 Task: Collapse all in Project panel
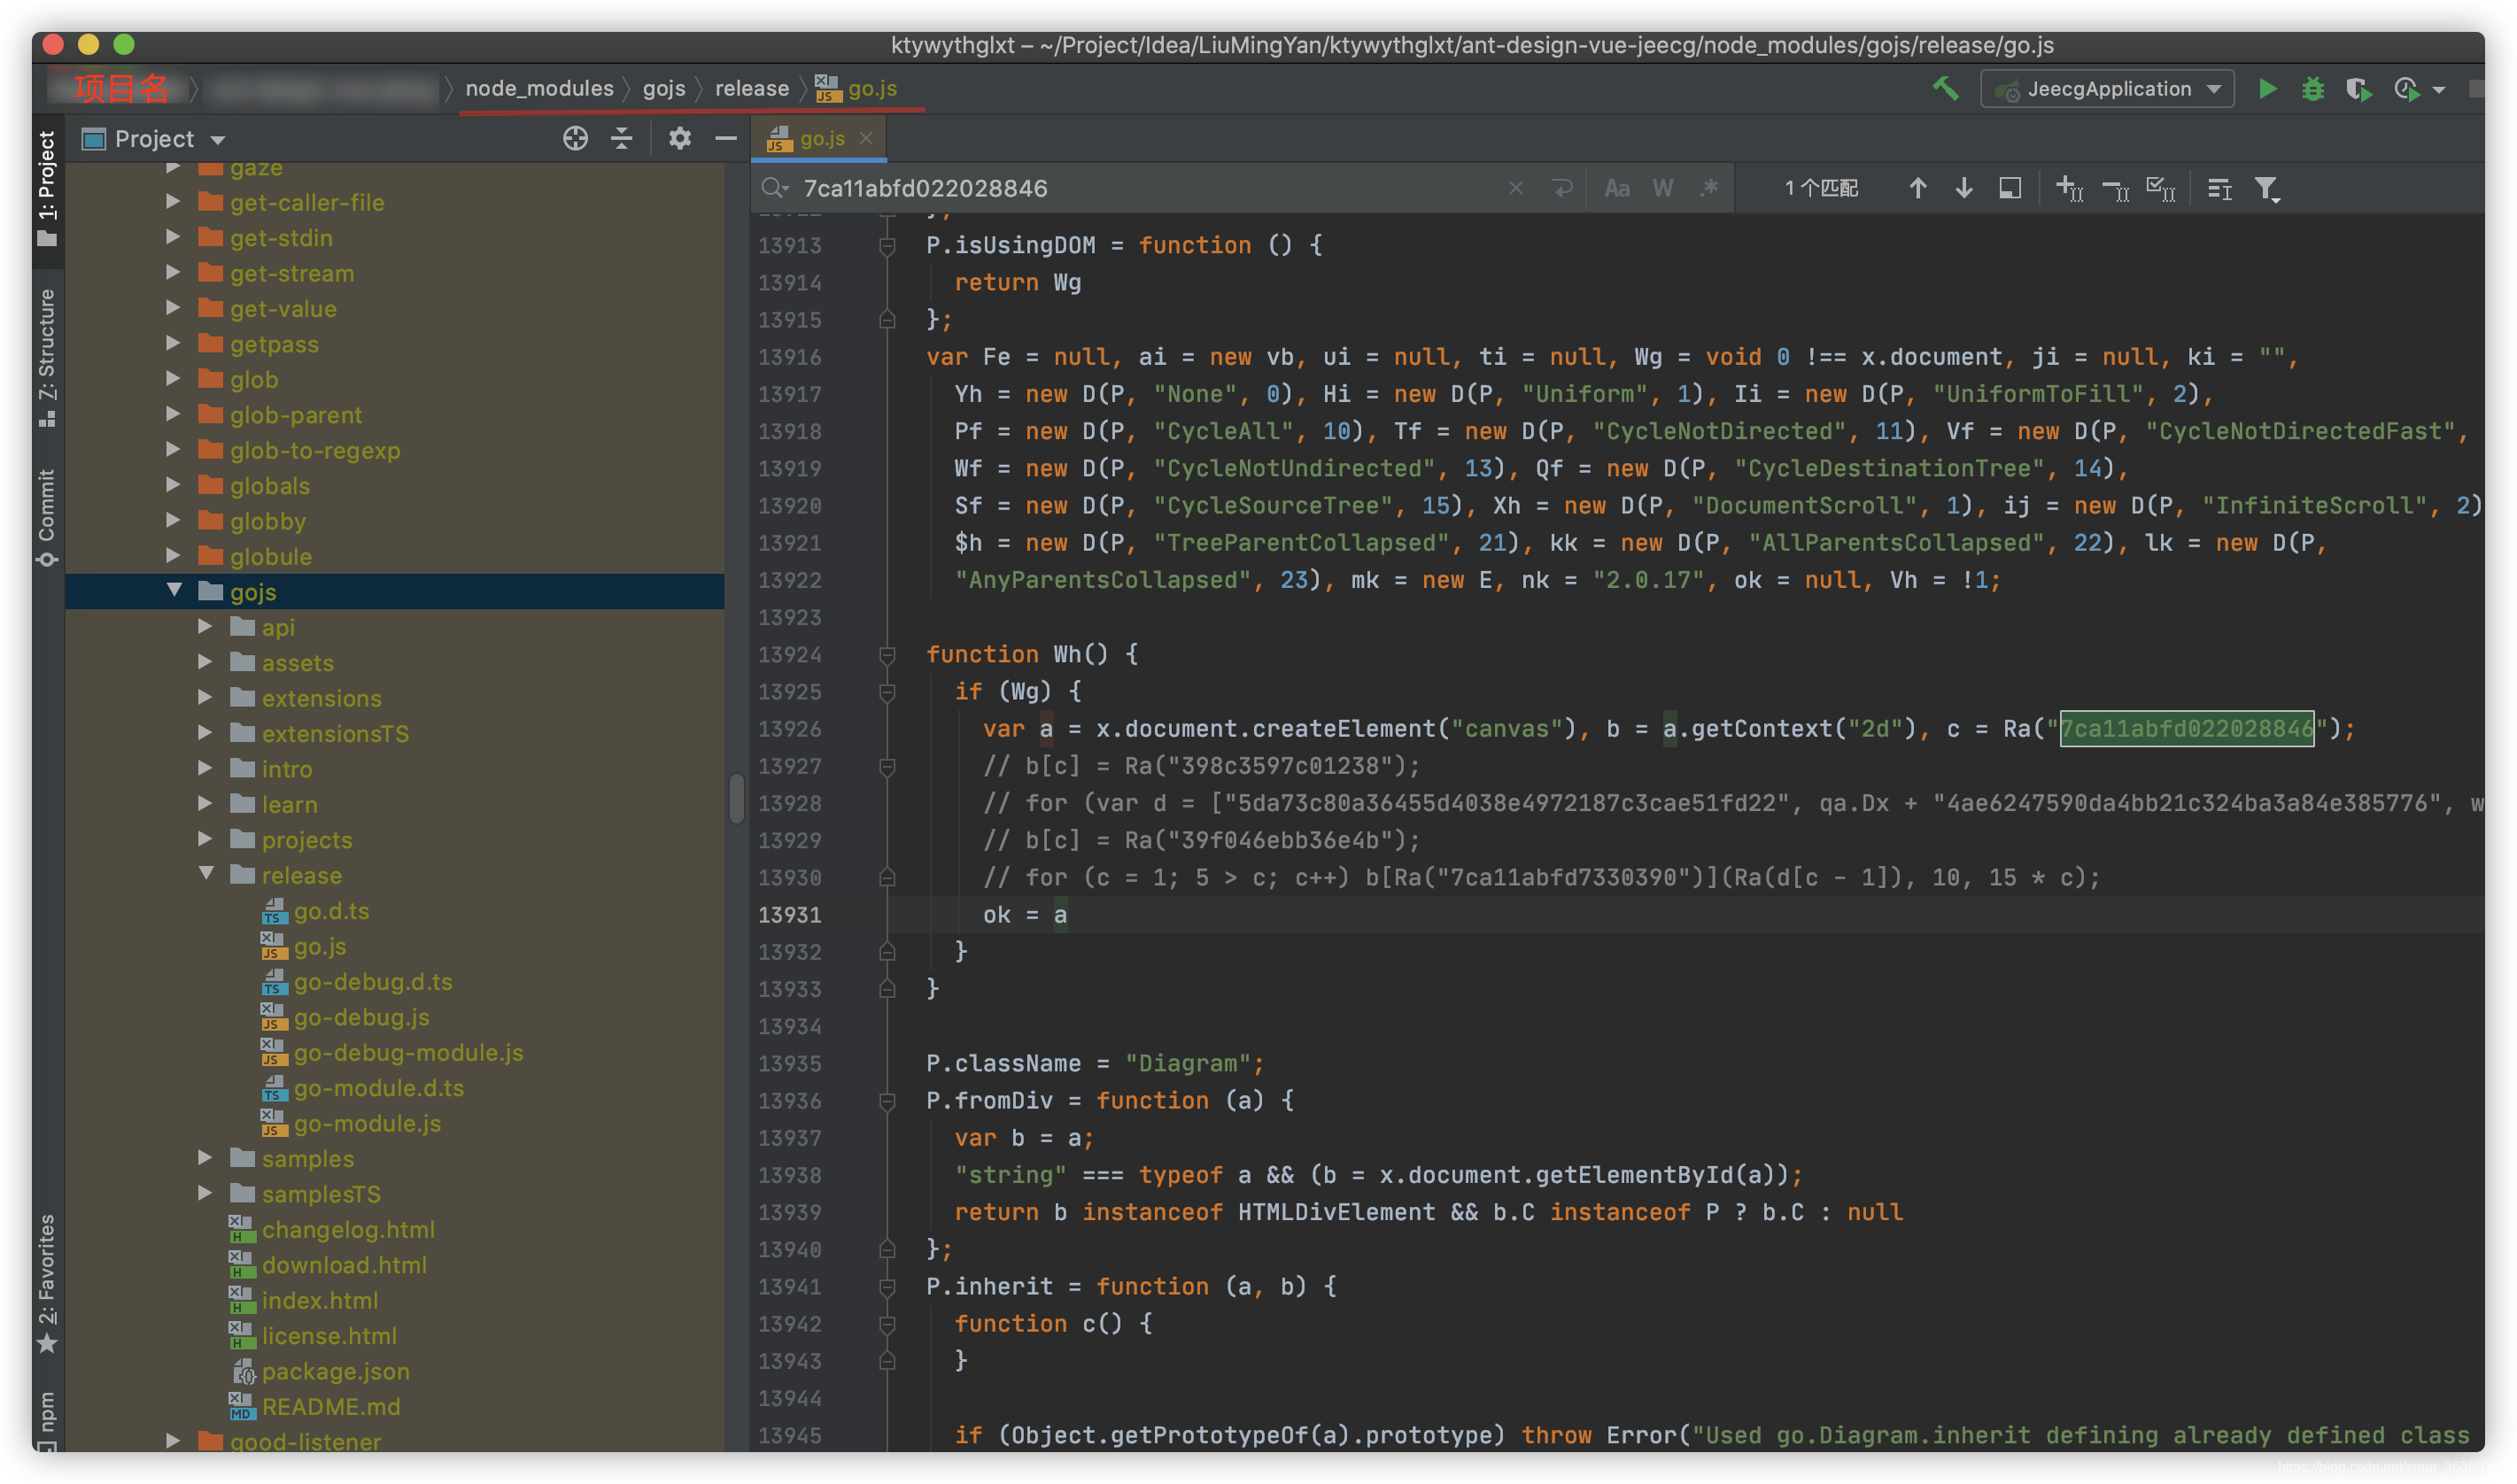point(622,139)
